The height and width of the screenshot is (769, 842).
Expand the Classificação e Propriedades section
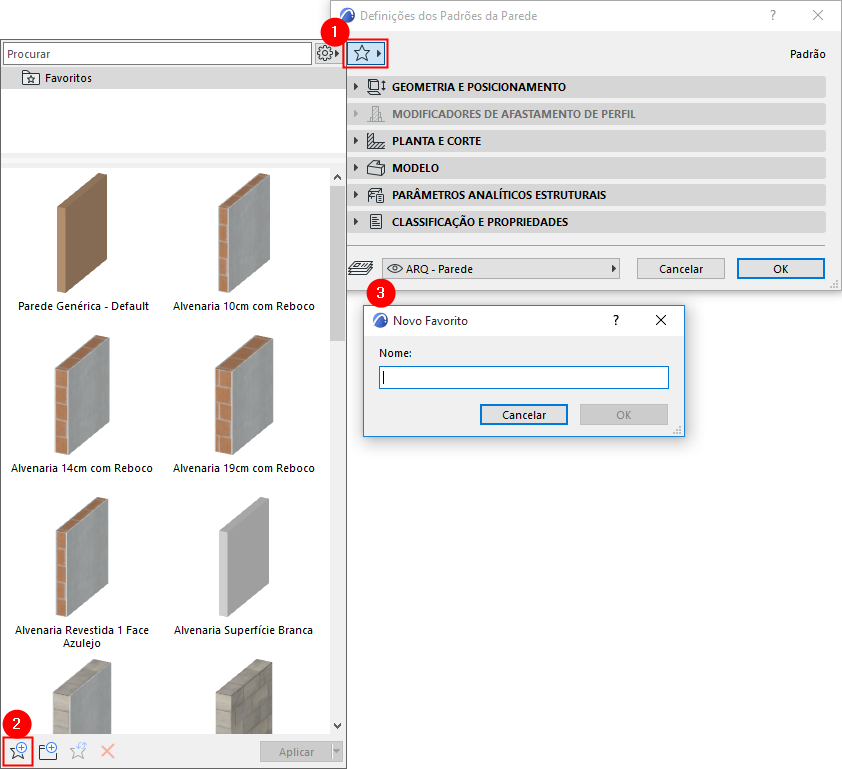(x=357, y=221)
